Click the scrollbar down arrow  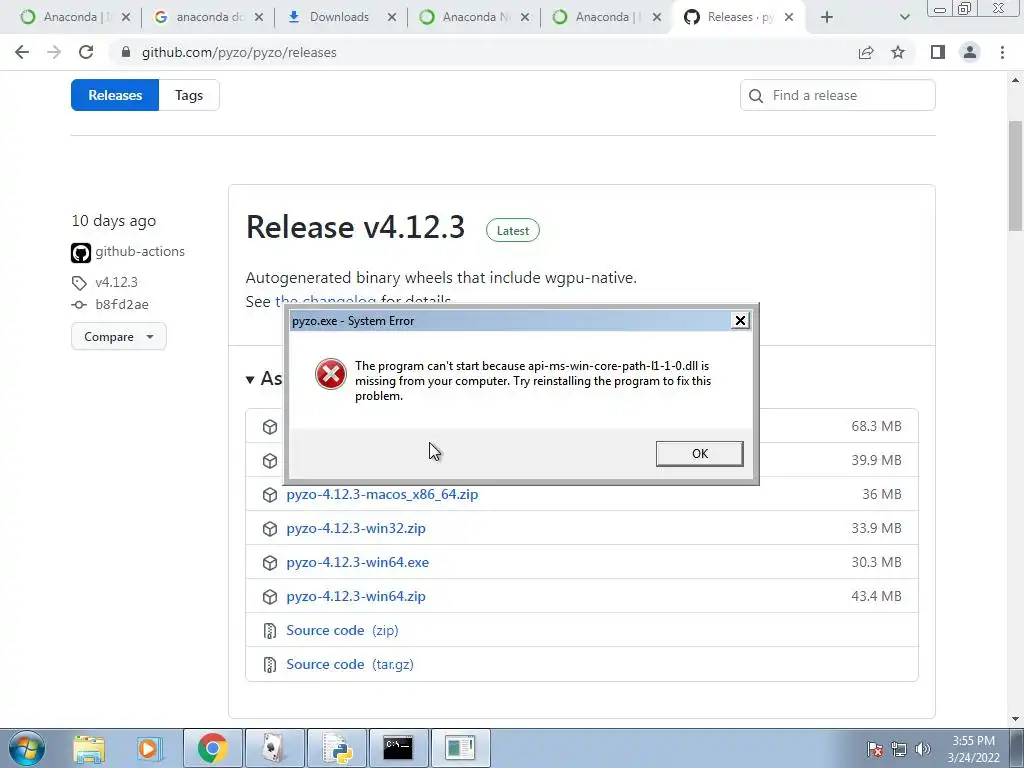pos(1016,719)
